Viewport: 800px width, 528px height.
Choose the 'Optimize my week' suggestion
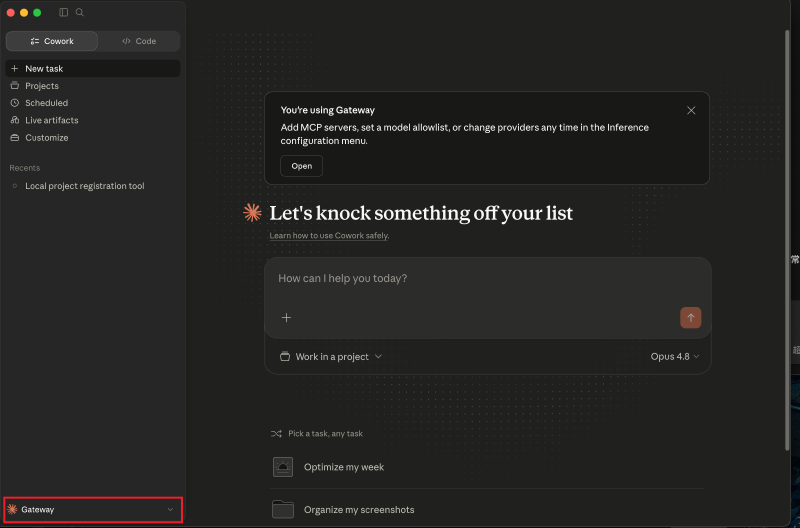487,467
